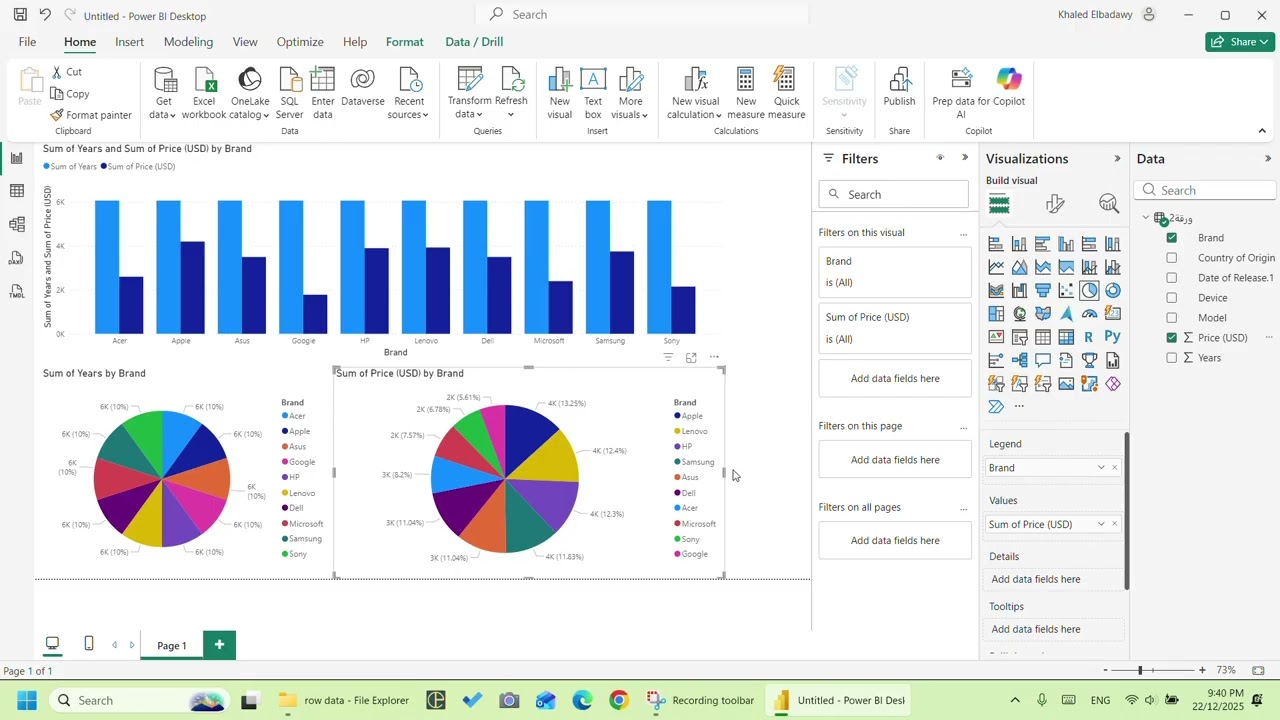Click the zoom slider handle
The height and width of the screenshot is (720, 1280).
(1140, 670)
